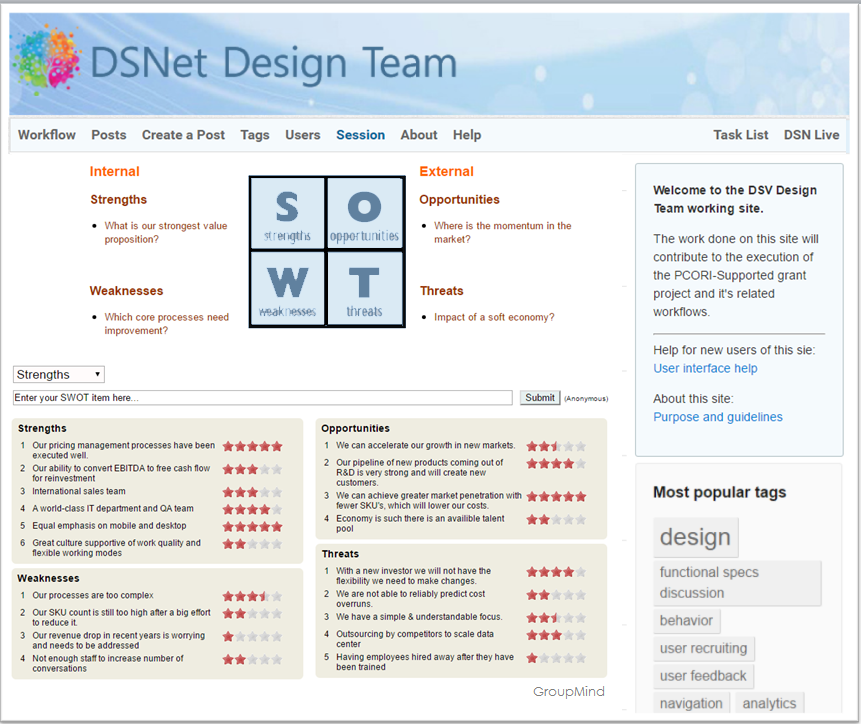Viewport: 861px width, 724px height.
Task: Click the T threats tile in SWOT grid
Action: tap(364, 288)
